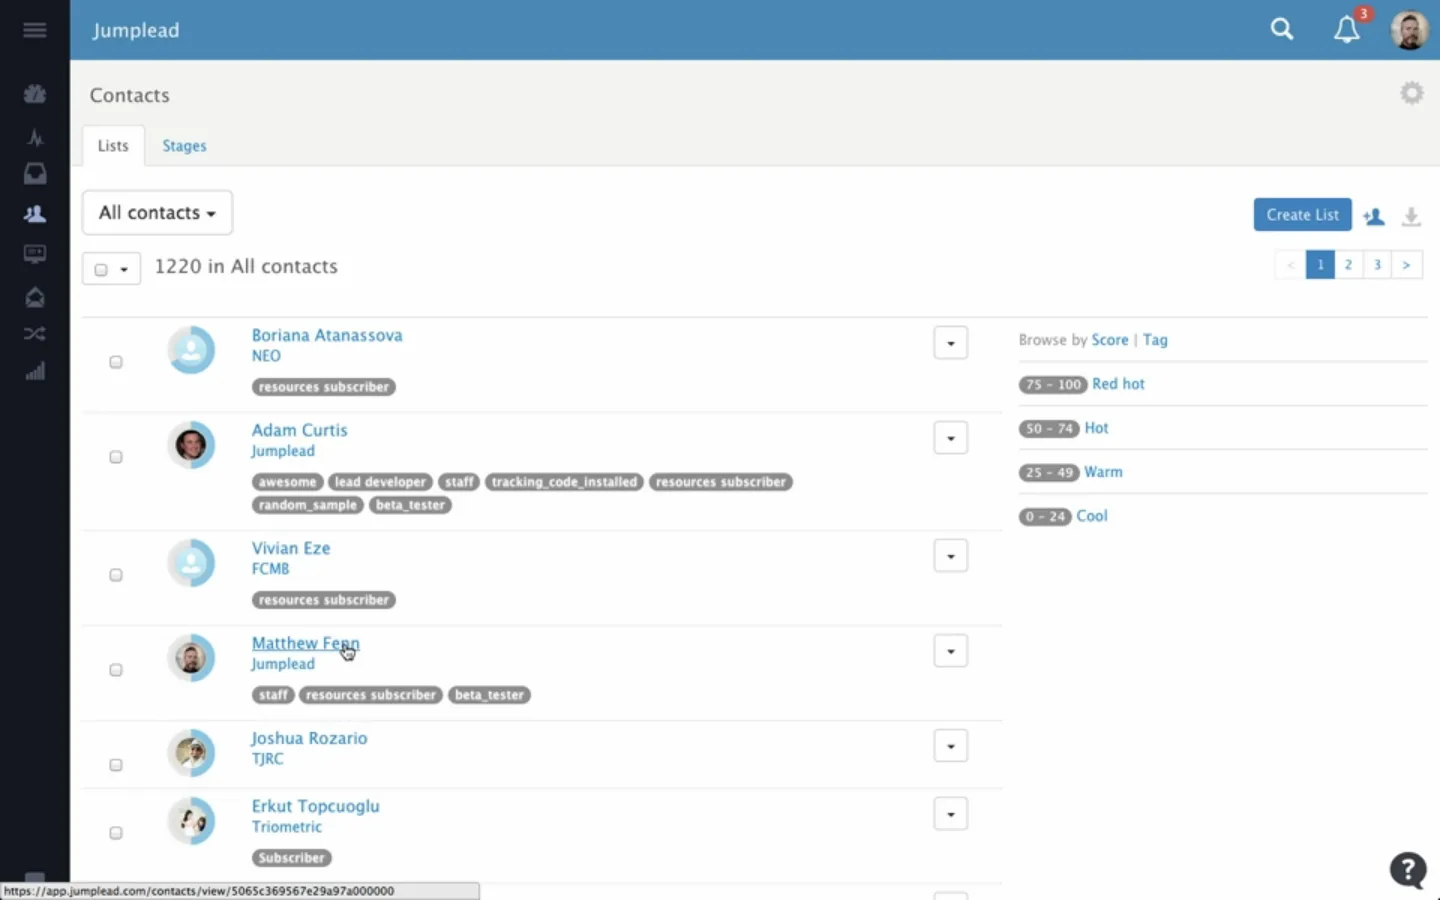Image resolution: width=1440 pixels, height=900 pixels.
Task: Go to next page arrow
Action: point(1406,265)
